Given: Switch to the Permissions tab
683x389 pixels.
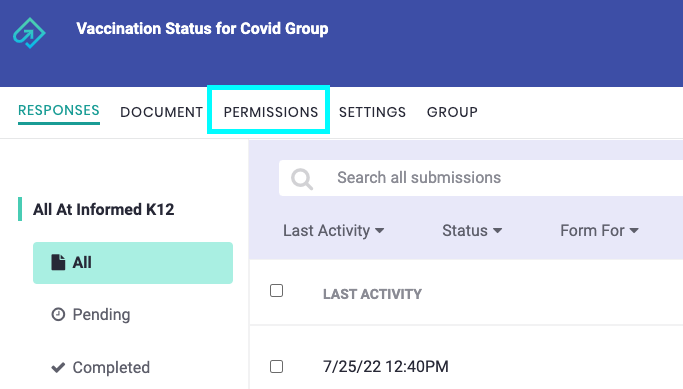Looking at the screenshot, I should pyautogui.click(x=270, y=112).
